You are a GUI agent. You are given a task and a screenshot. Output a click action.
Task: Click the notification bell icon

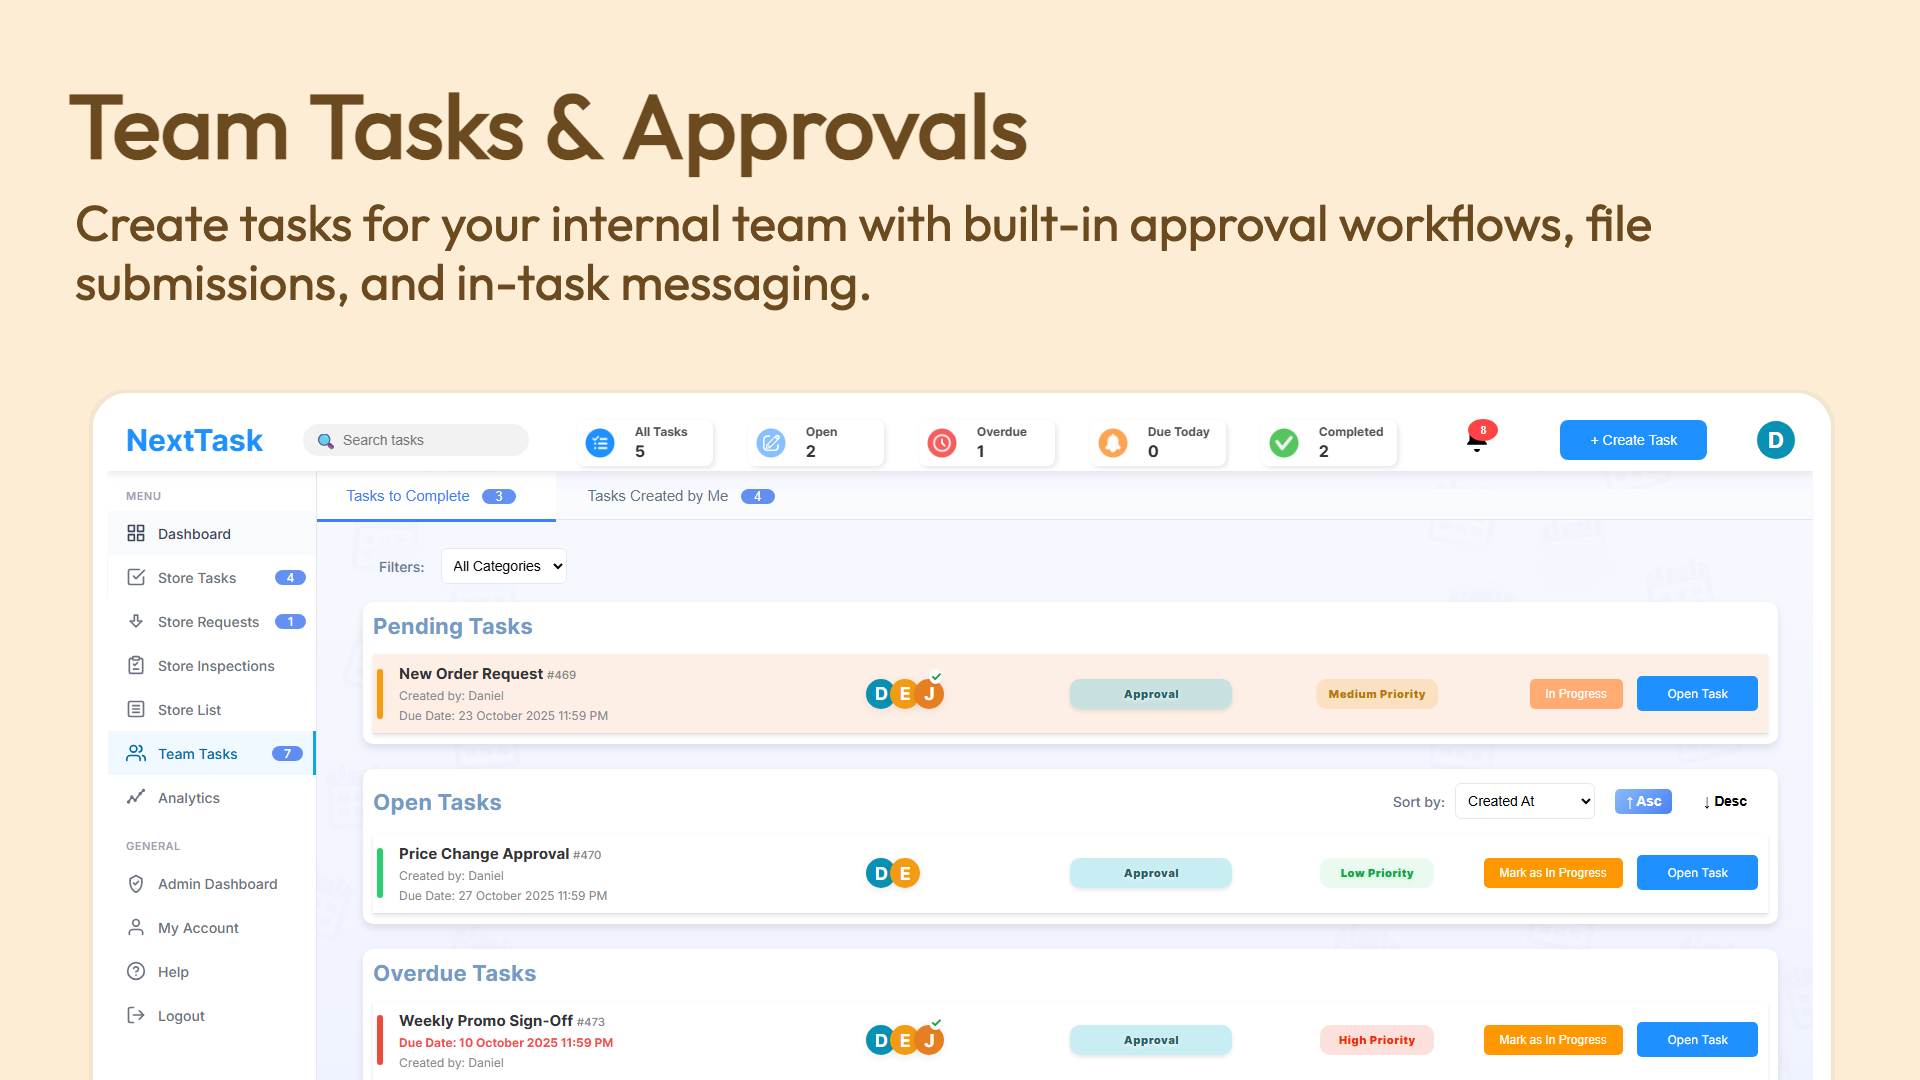tap(1477, 441)
